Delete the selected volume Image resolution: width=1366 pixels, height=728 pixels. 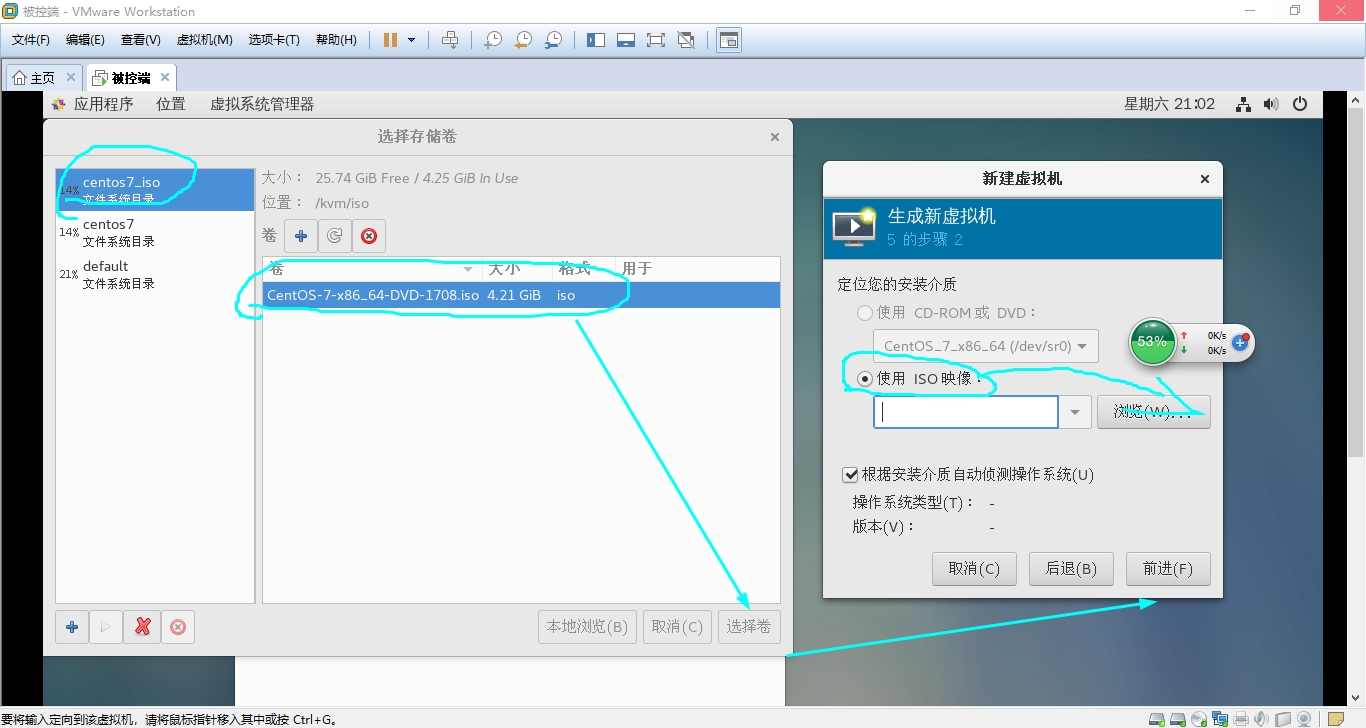click(x=369, y=236)
